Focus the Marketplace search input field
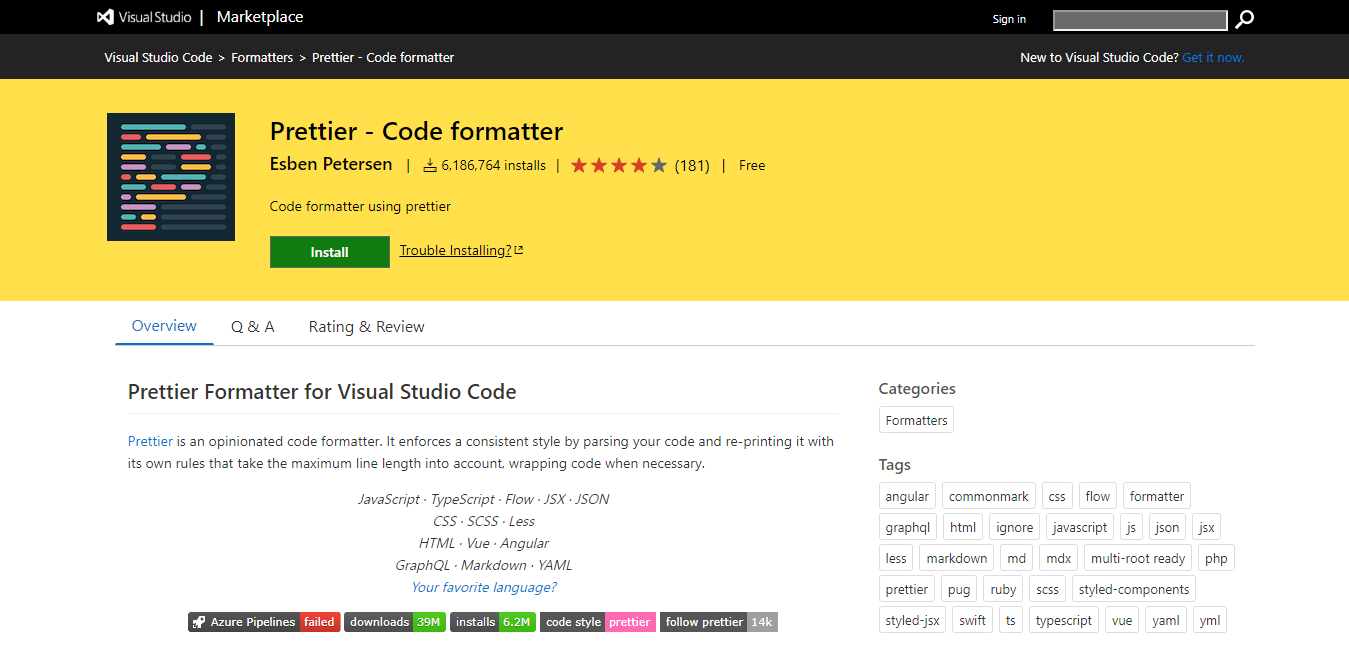 click(x=1140, y=20)
